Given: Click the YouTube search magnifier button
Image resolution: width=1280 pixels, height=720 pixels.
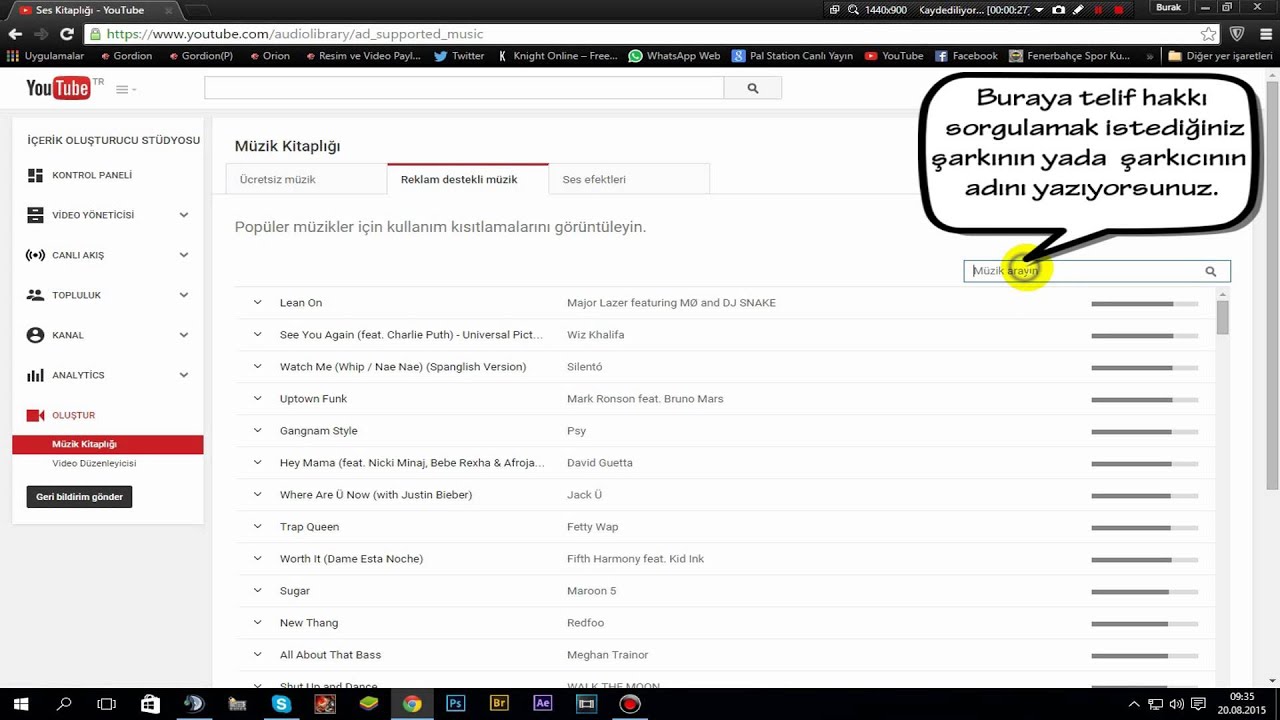Looking at the screenshot, I should [x=753, y=88].
